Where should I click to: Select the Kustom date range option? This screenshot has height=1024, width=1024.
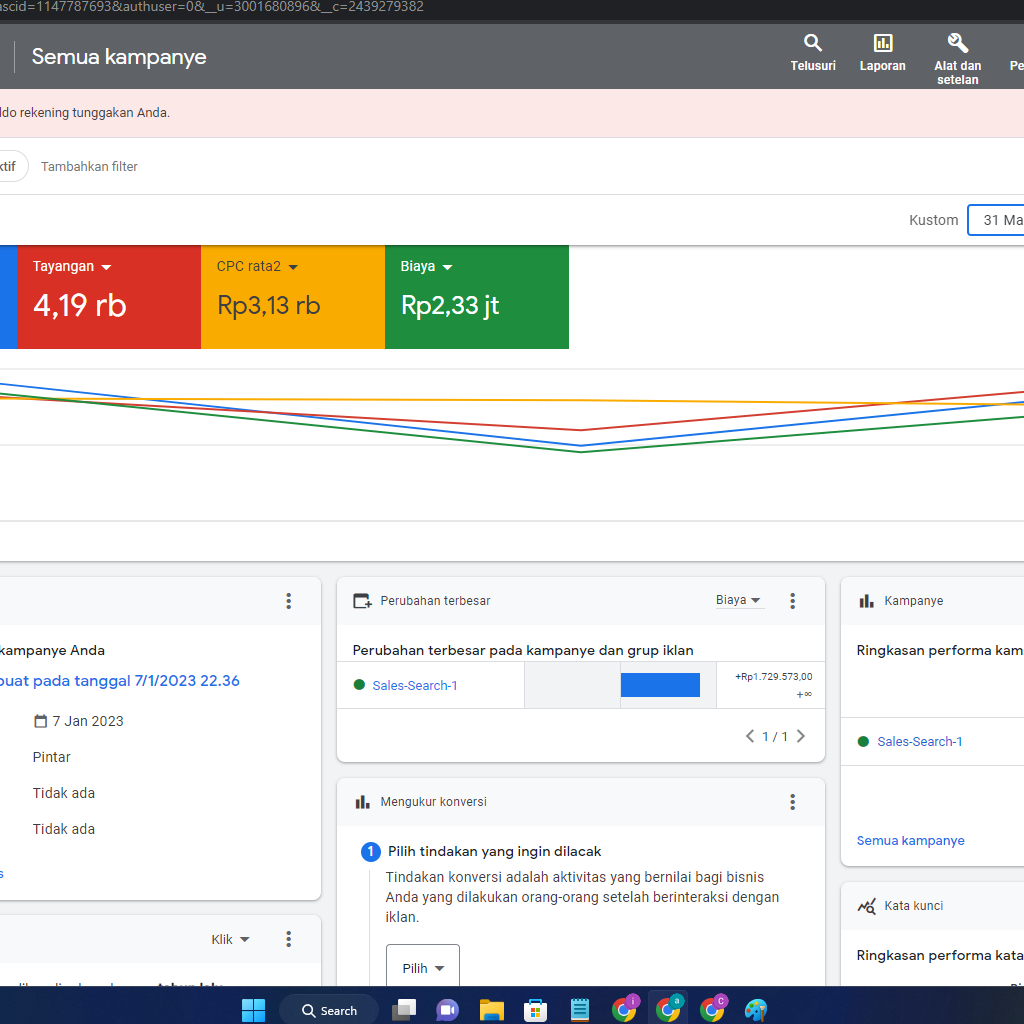[x=932, y=219]
